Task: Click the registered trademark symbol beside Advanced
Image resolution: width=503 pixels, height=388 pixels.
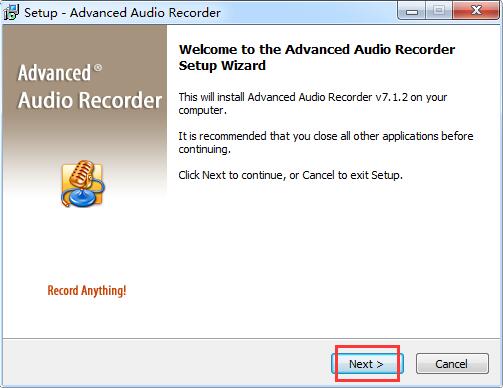Action: pyautogui.click(x=98, y=68)
